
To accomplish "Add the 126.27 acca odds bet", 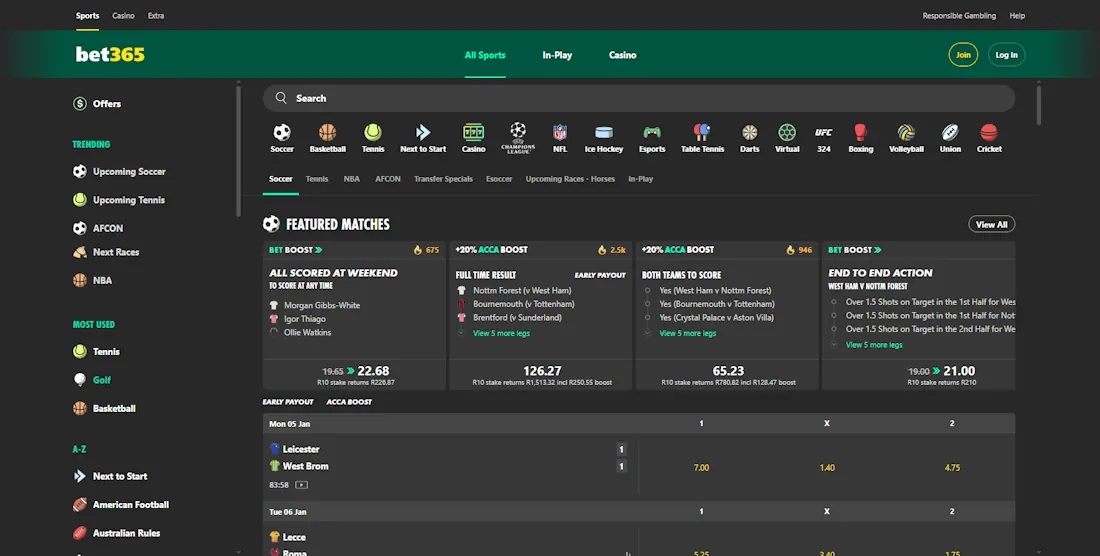I will tap(541, 374).
